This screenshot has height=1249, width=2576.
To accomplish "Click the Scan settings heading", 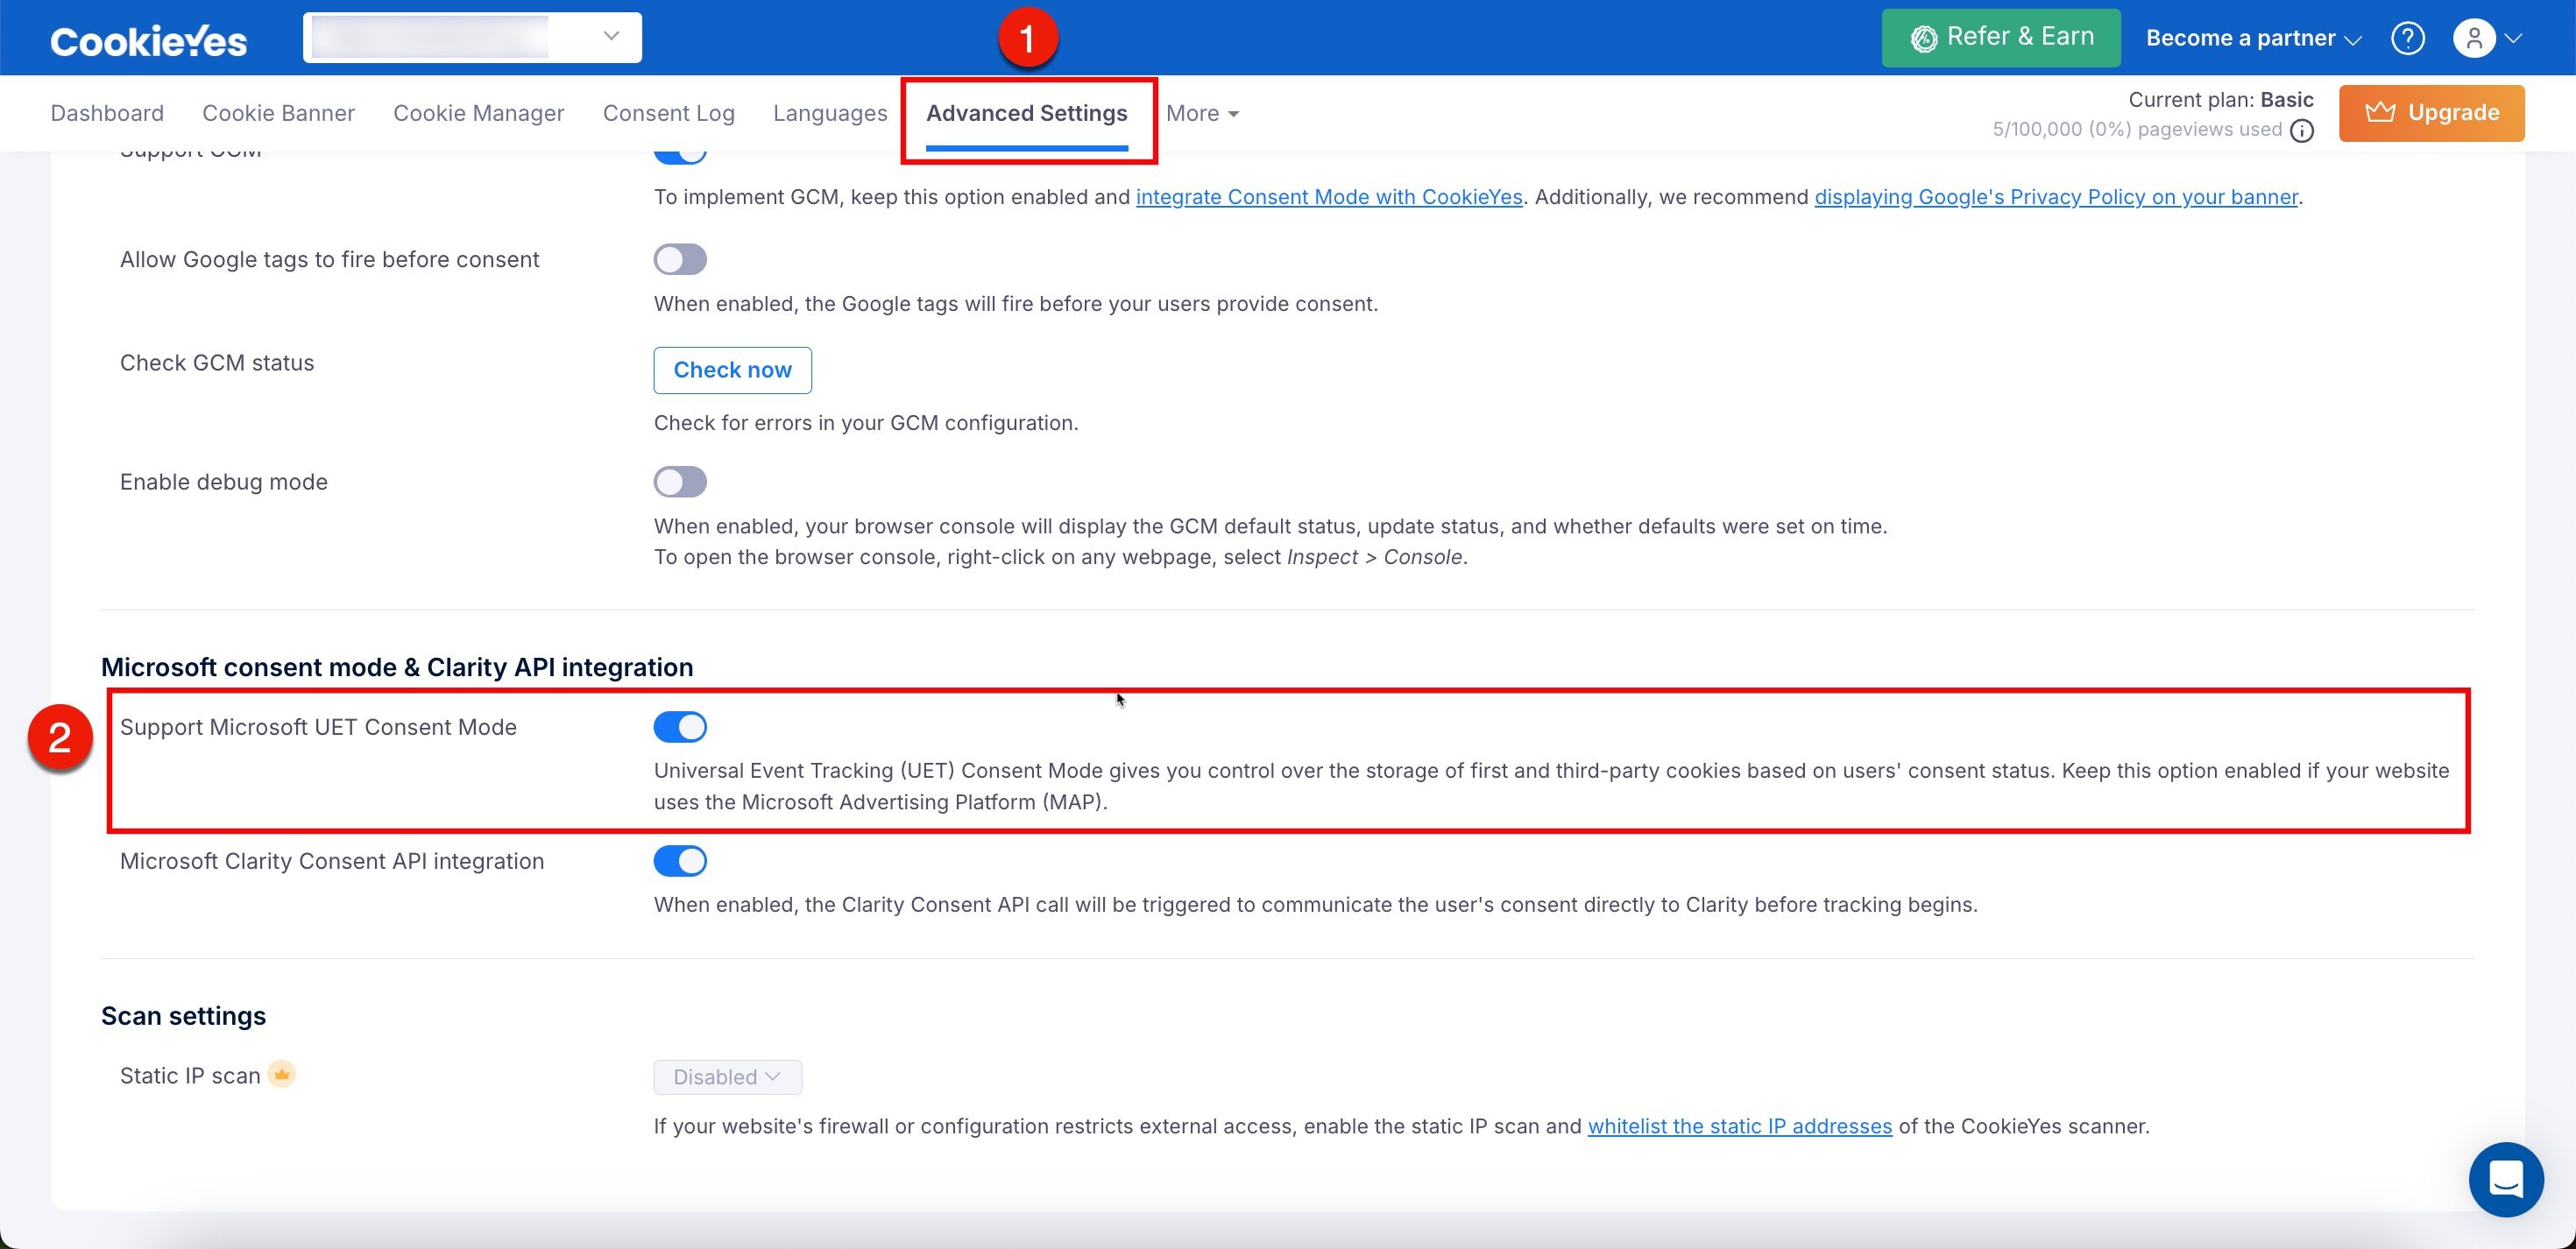I will tap(183, 1015).
